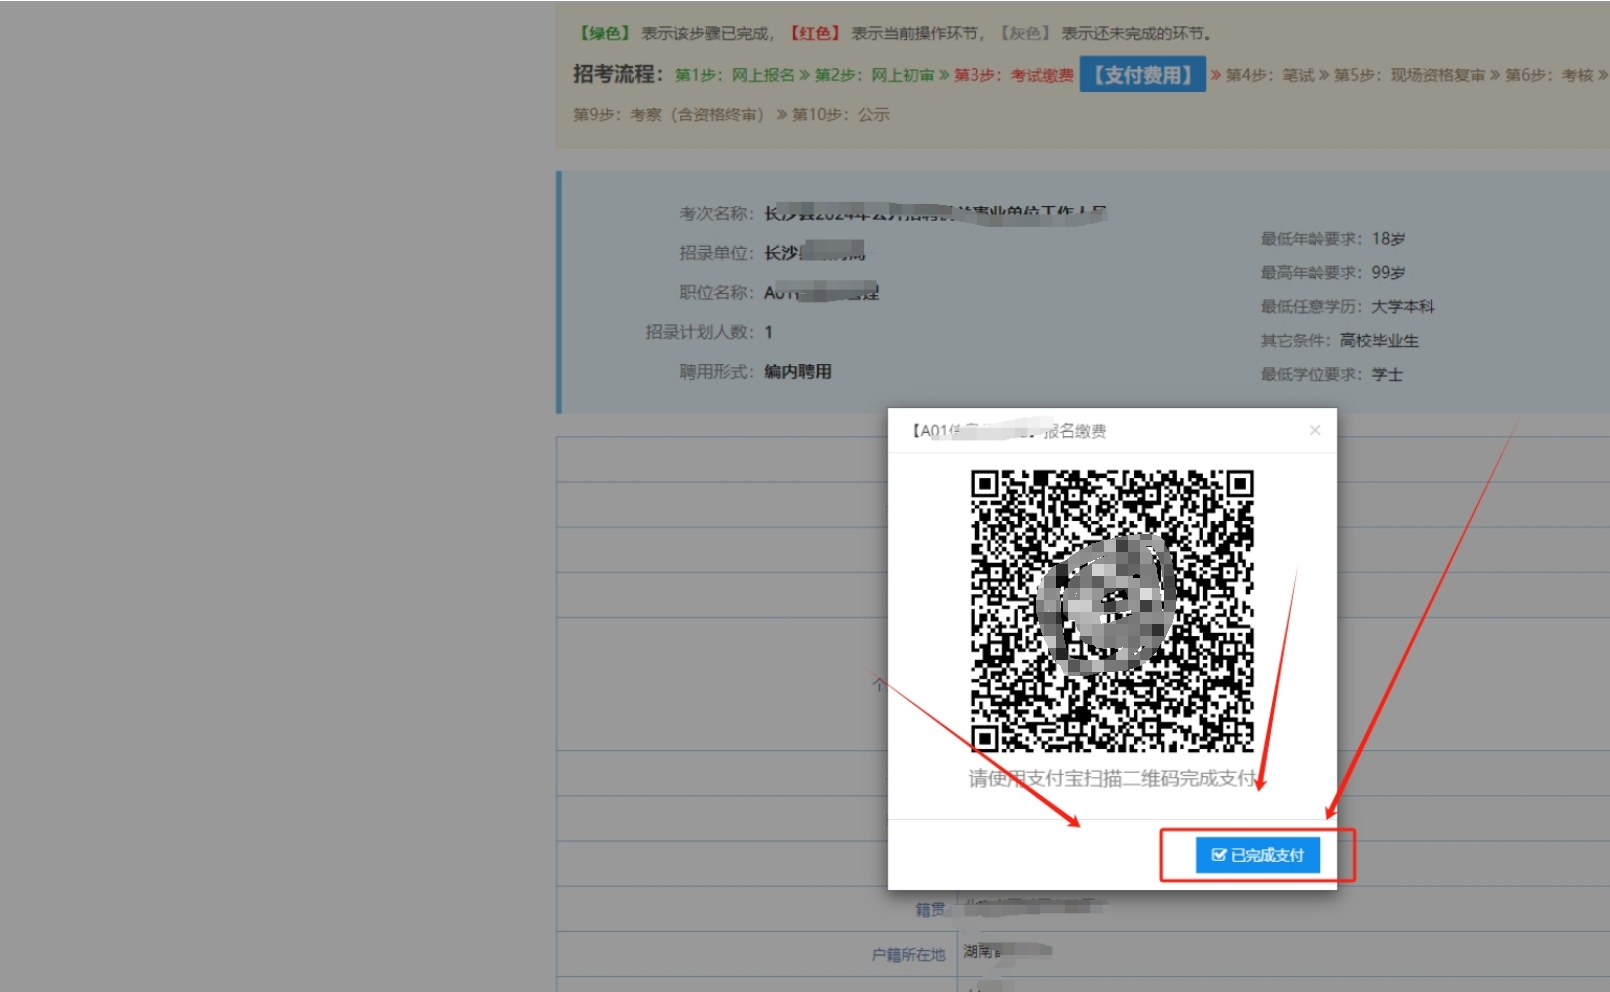Click the 18岁 minimum age value
Viewport: 1610px width, 992px height.
1388,238
